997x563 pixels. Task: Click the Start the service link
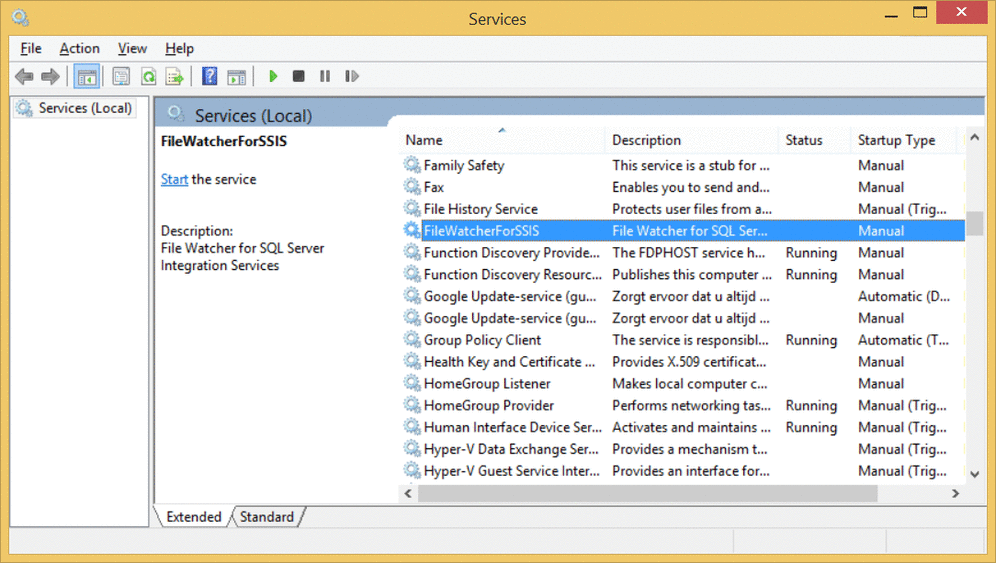click(174, 179)
